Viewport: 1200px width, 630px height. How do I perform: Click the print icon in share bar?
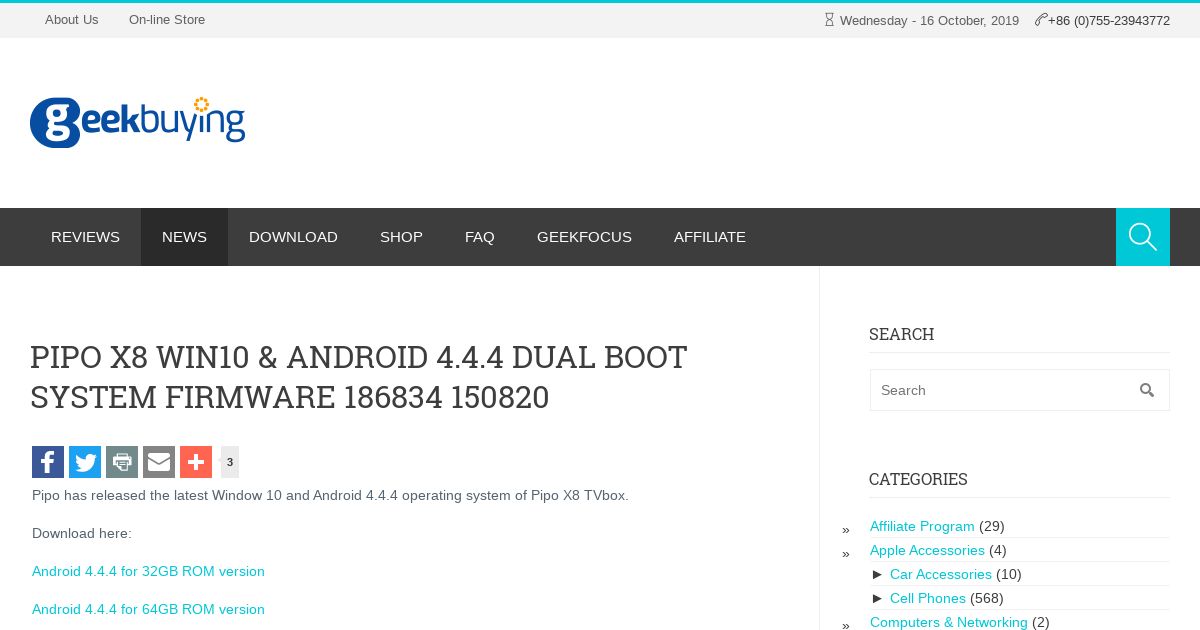pyautogui.click(x=122, y=462)
